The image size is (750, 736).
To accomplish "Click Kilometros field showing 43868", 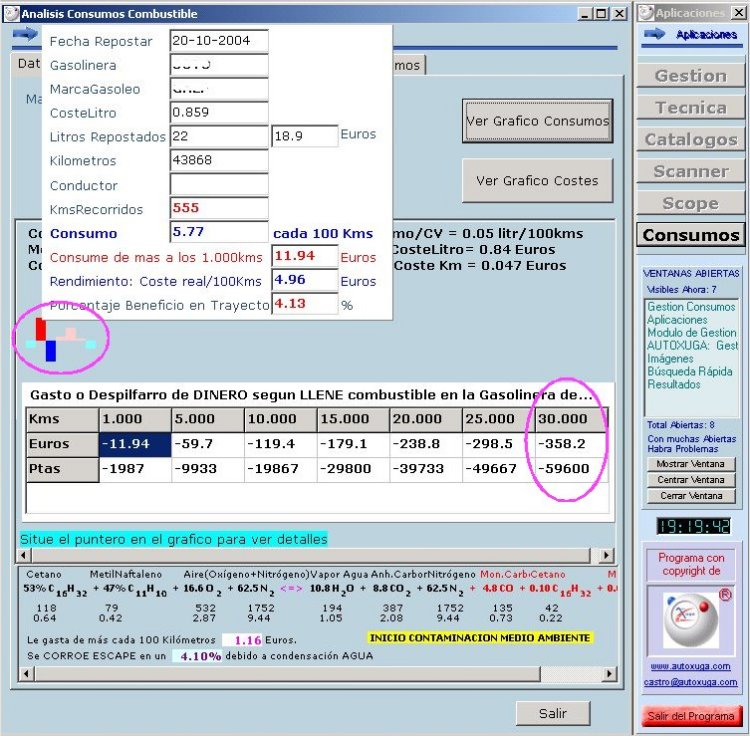I will click(219, 160).
